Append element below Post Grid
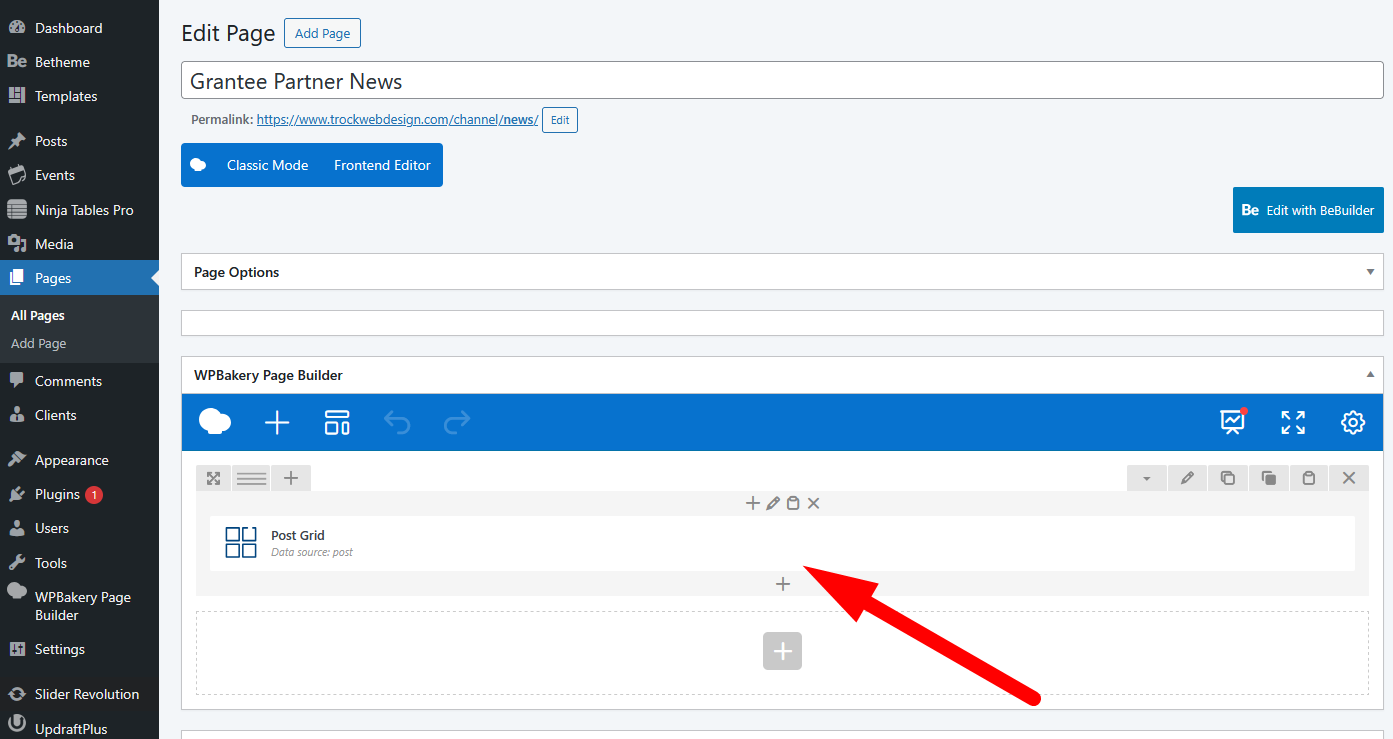The width and height of the screenshot is (1393, 739). pyautogui.click(x=783, y=584)
